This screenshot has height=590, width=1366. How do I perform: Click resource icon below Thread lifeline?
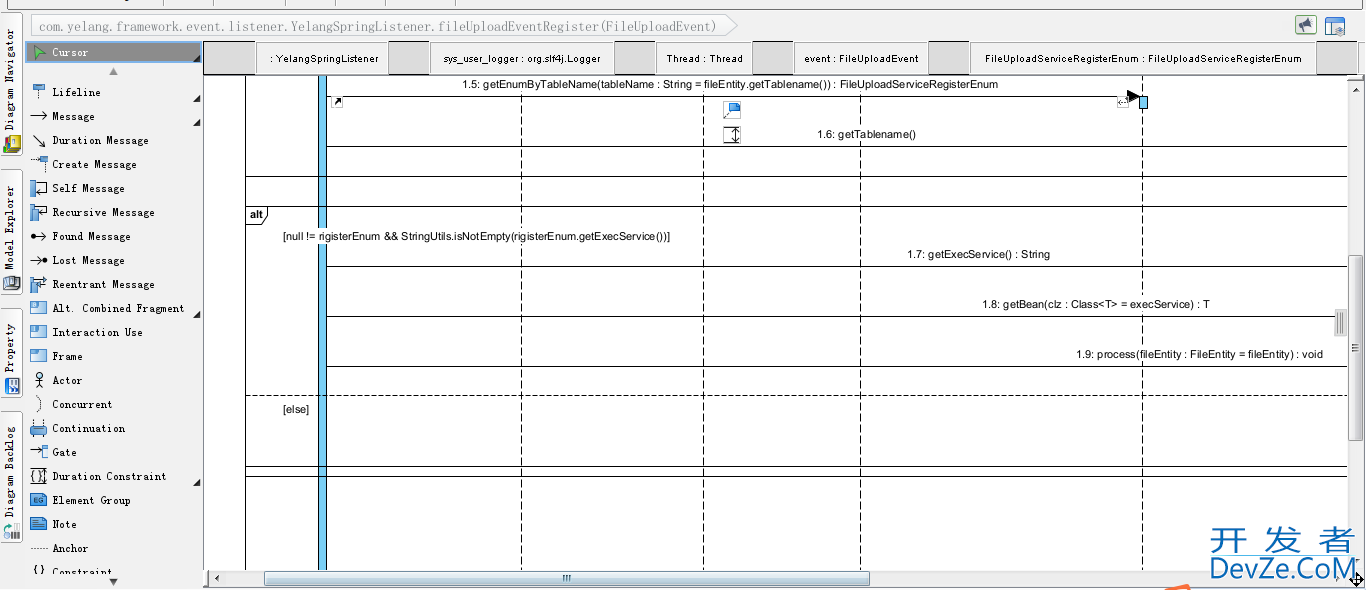732,110
